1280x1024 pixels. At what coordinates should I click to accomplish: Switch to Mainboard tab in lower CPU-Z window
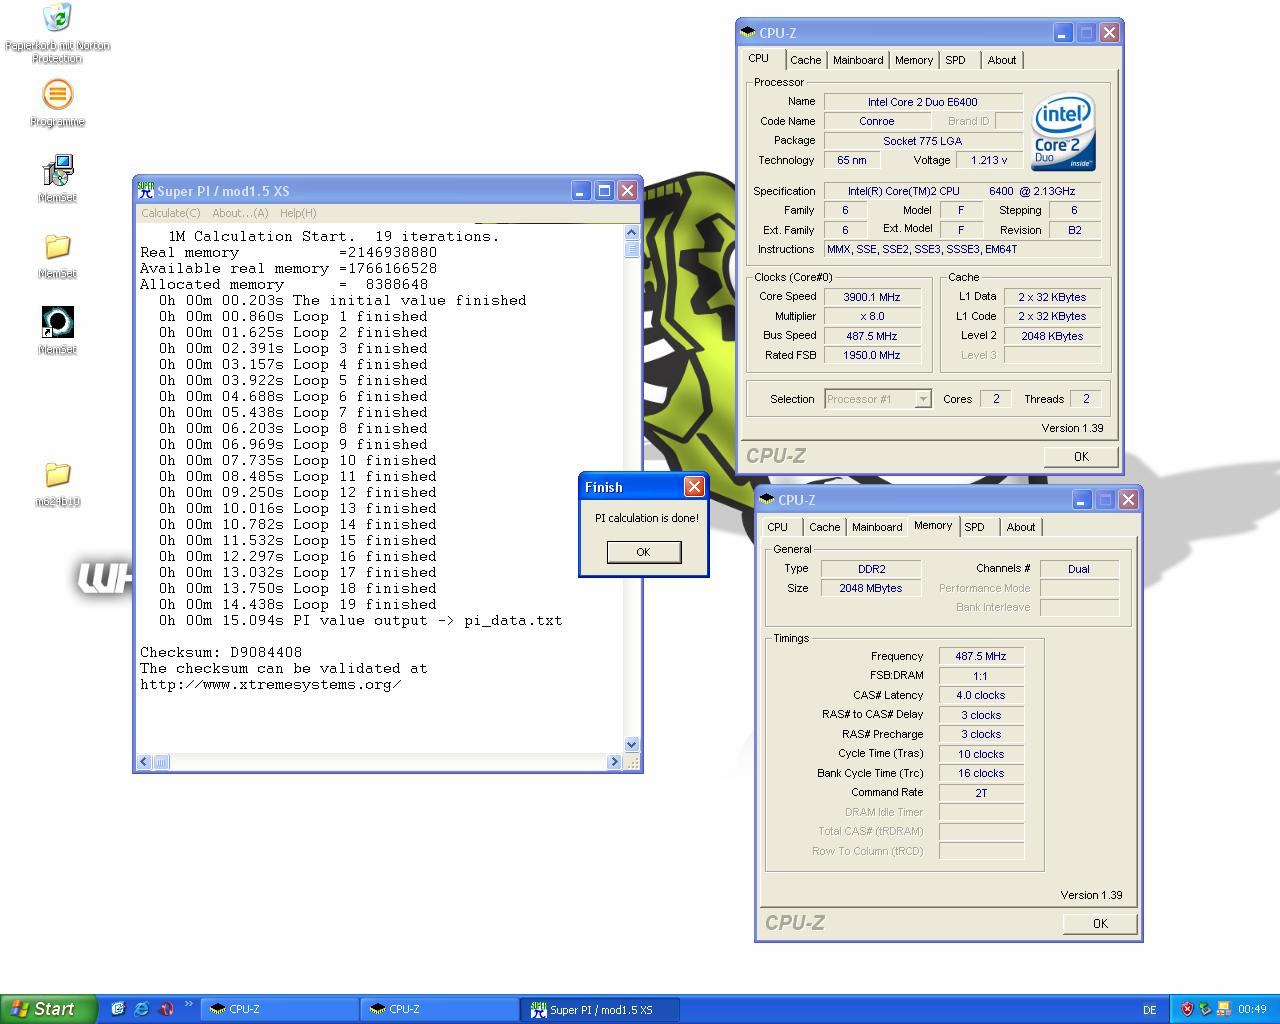click(x=877, y=527)
